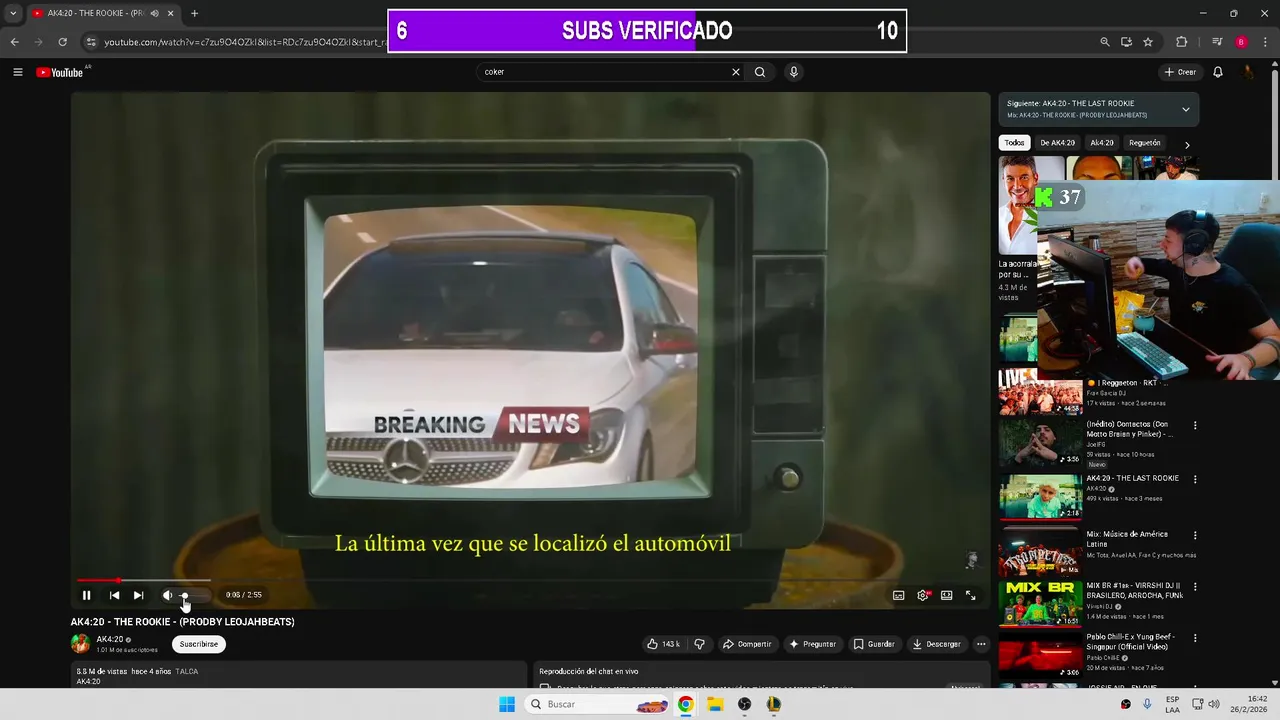Go to the YouTube home logo
The width and height of the screenshot is (1280, 720).
[x=60, y=72]
